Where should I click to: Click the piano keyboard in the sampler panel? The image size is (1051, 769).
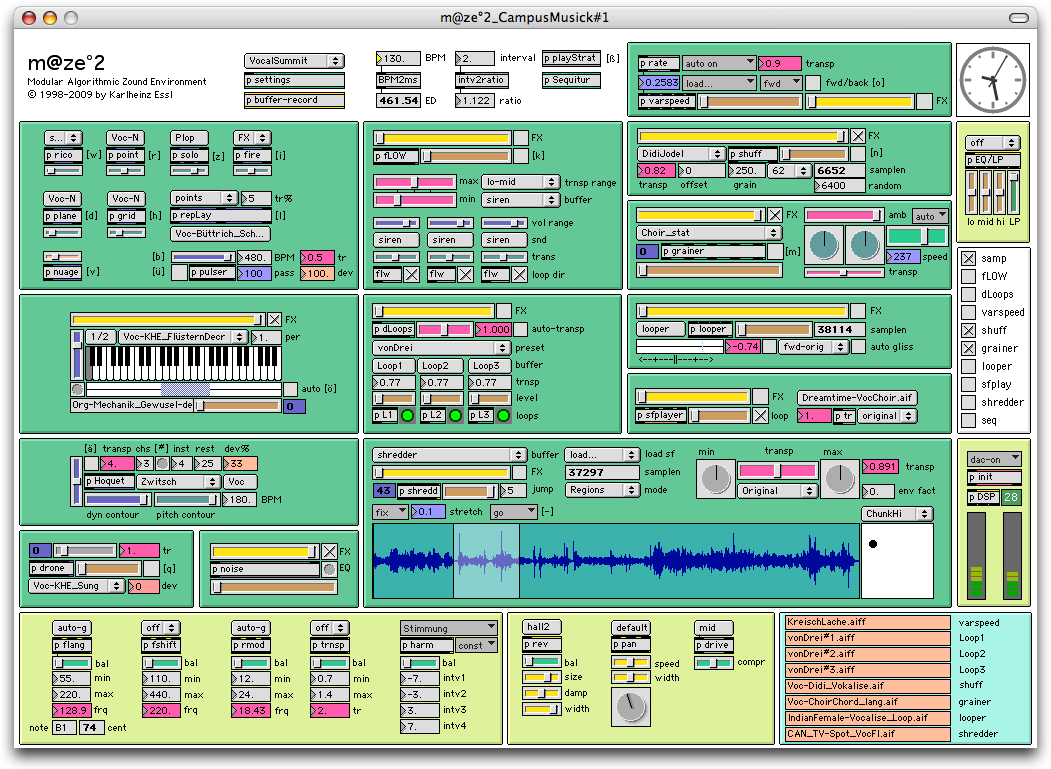click(184, 364)
